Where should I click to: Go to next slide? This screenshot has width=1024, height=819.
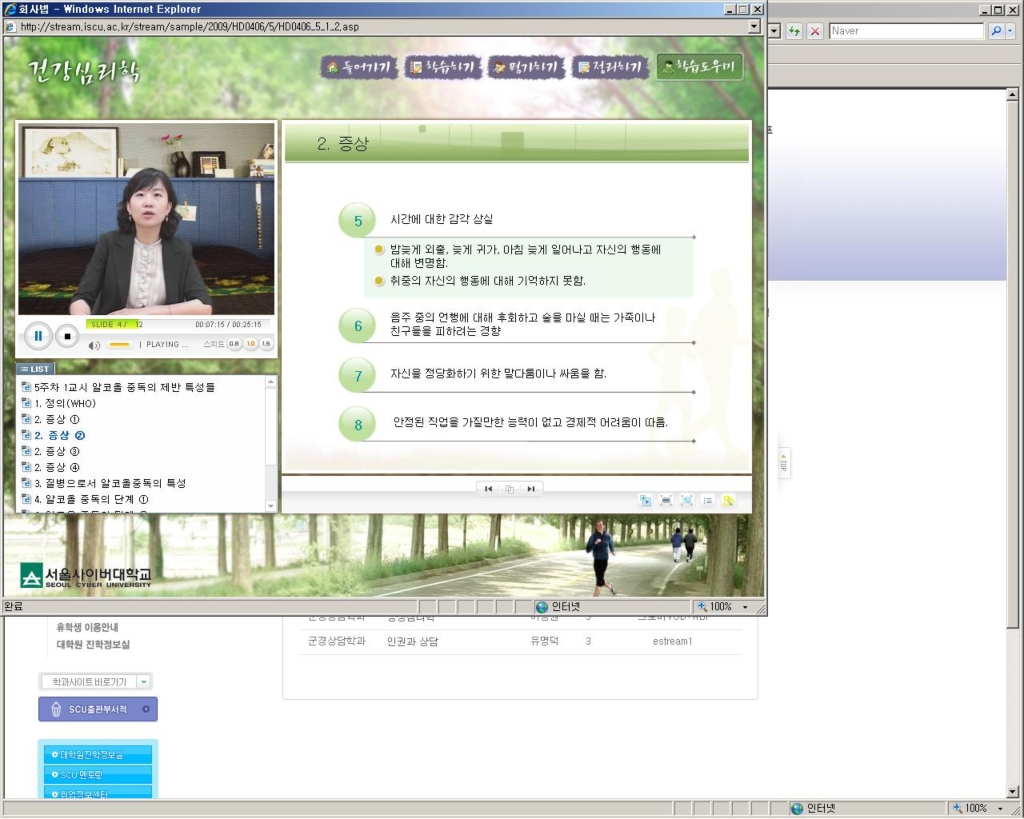[531, 489]
